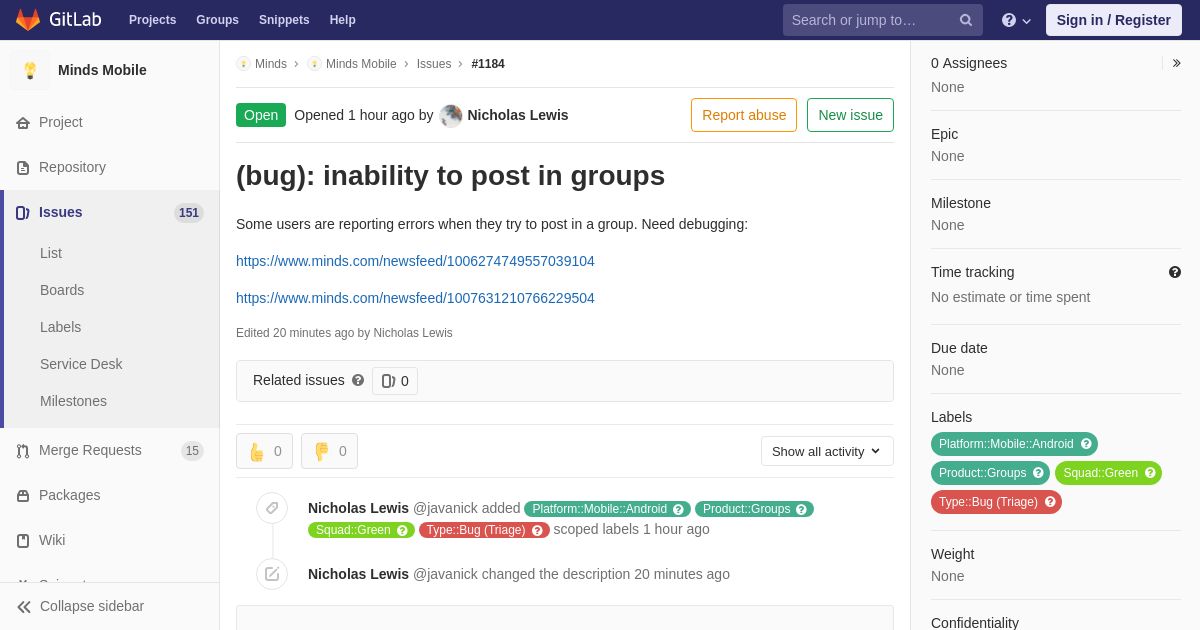Open the Groups menu
1200x630 pixels.
click(217, 20)
